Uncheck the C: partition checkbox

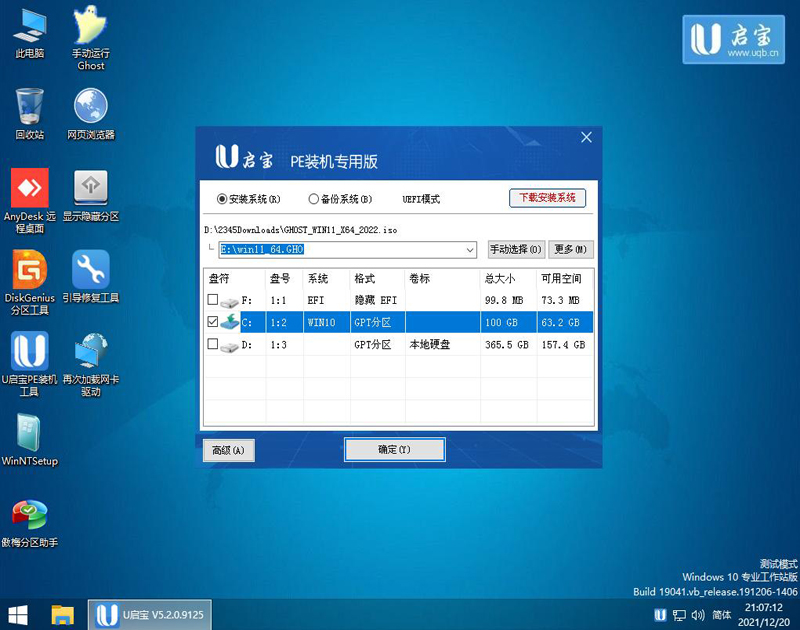(213, 322)
